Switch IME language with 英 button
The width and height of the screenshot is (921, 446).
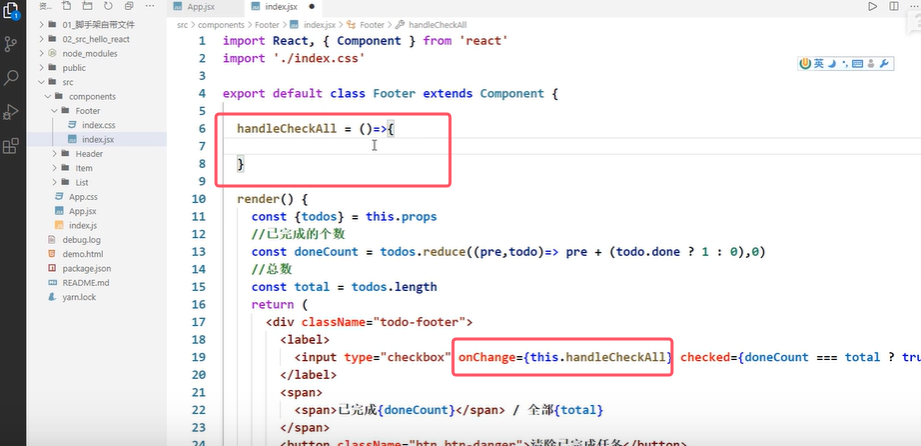(x=819, y=64)
